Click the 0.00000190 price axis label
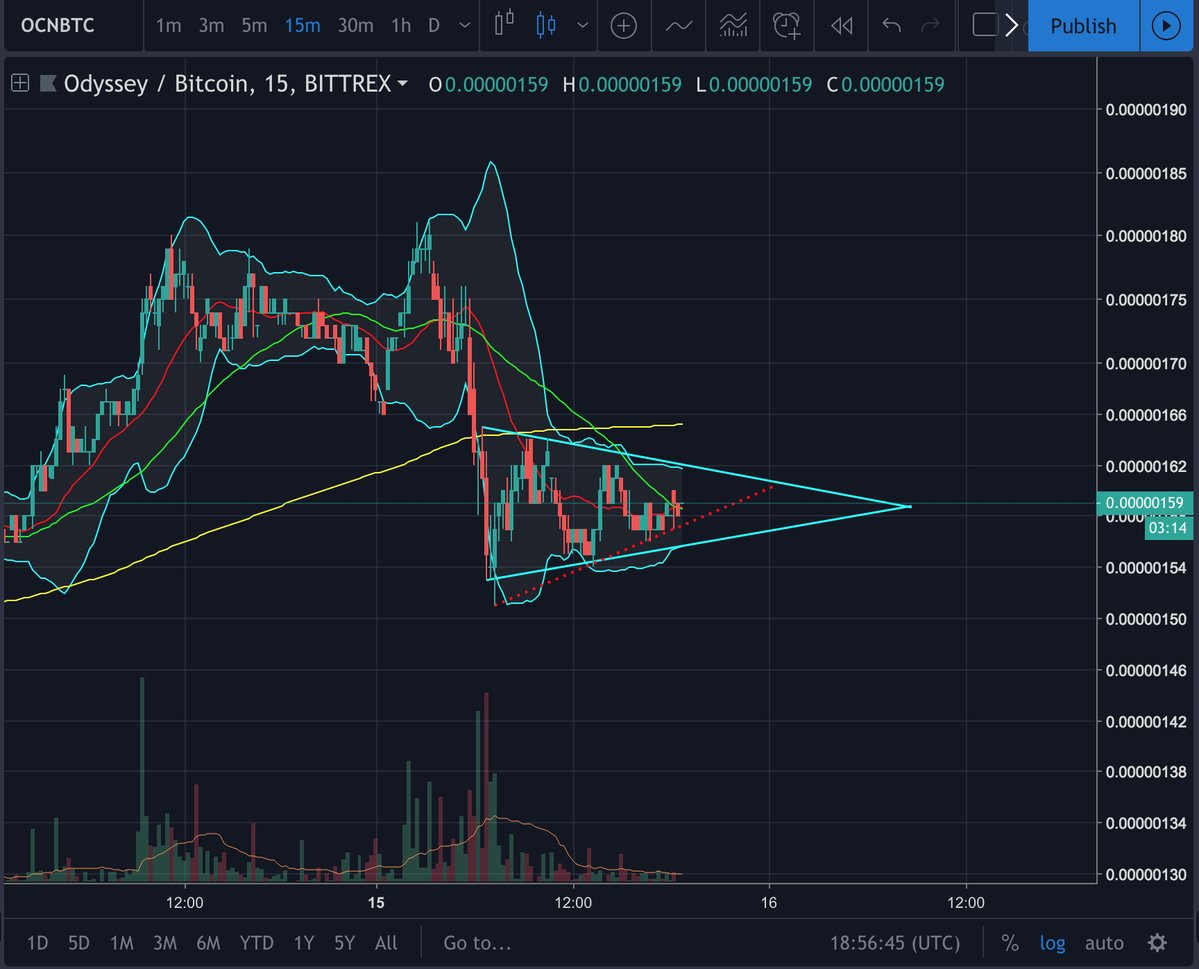The height and width of the screenshot is (969, 1199). [1145, 109]
